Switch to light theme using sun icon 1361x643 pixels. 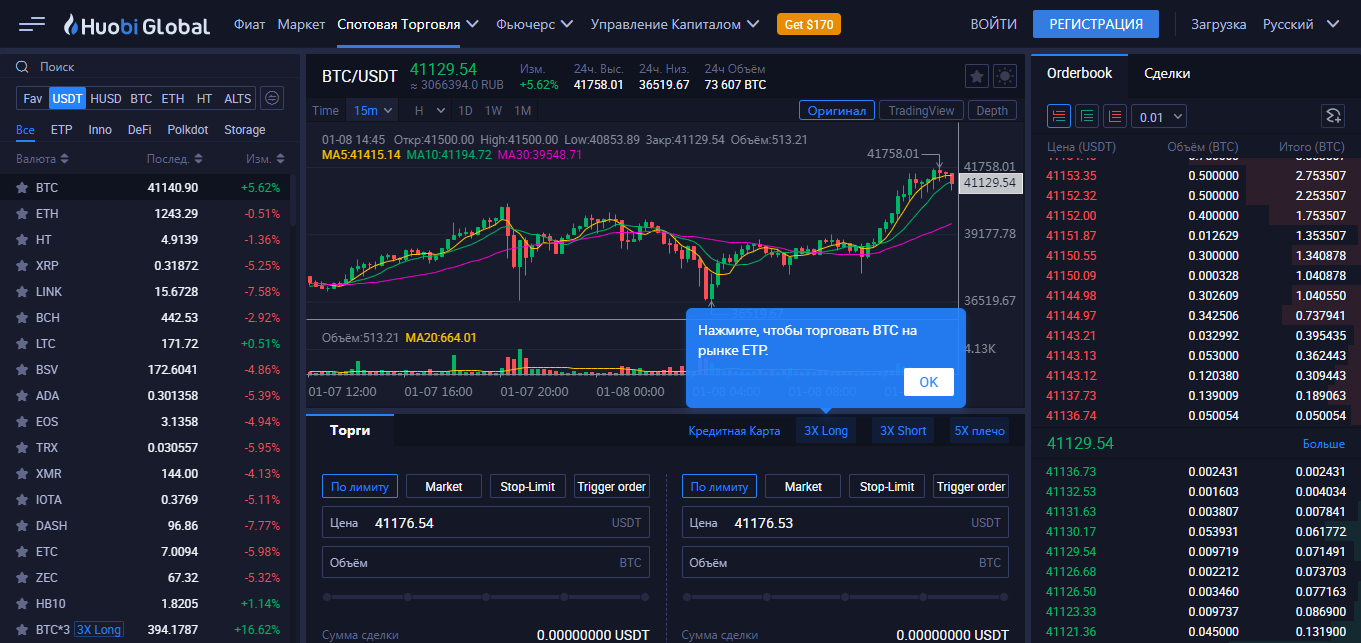point(1005,76)
